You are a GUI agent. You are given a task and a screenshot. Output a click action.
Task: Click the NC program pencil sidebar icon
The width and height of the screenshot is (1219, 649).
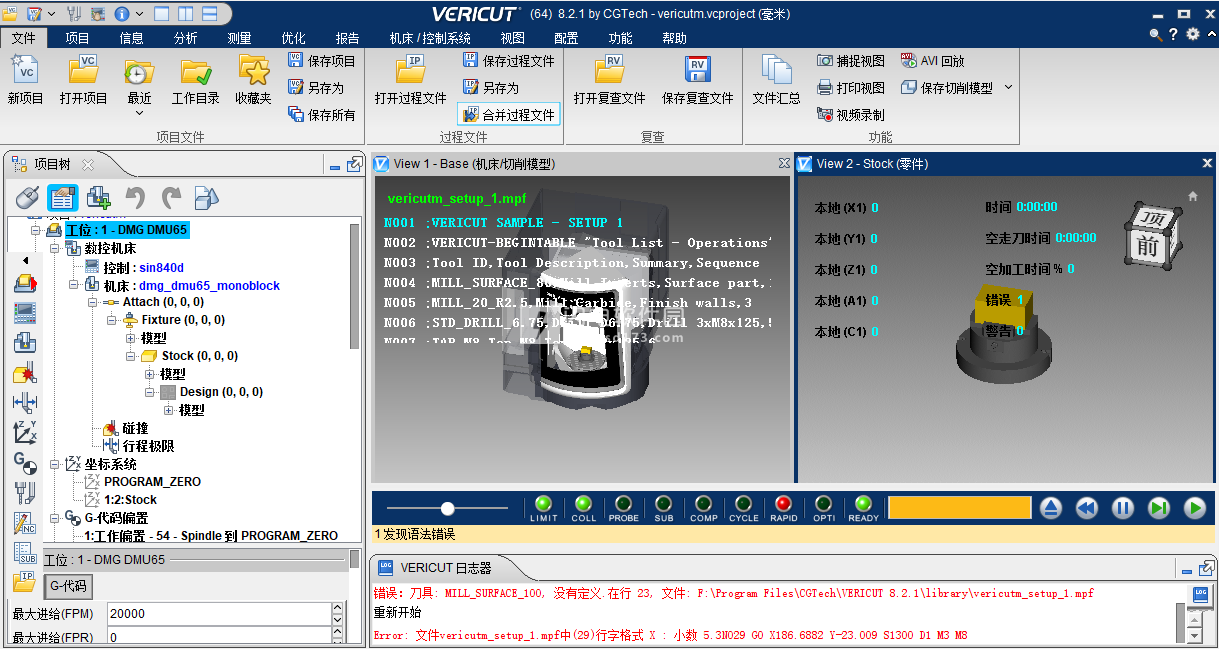(25, 522)
